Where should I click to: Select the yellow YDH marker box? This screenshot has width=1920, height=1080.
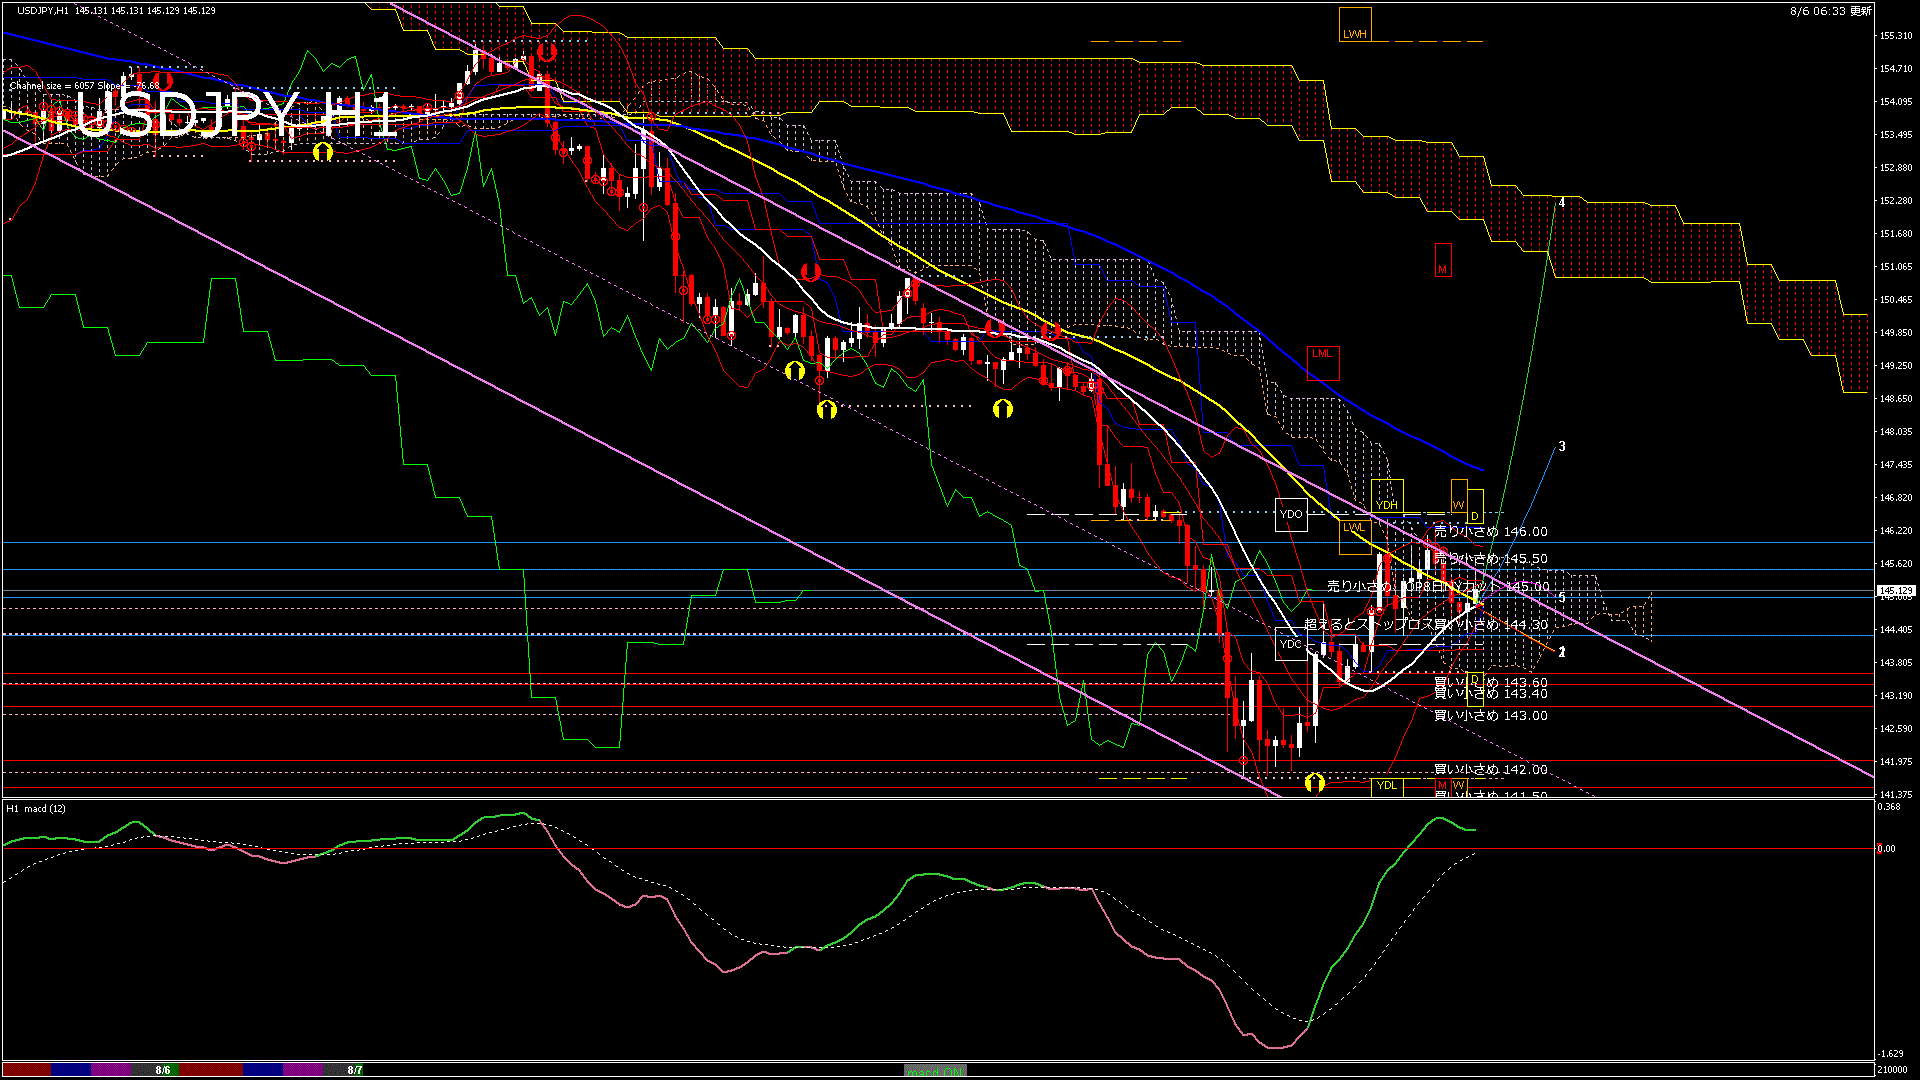[x=1387, y=497]
